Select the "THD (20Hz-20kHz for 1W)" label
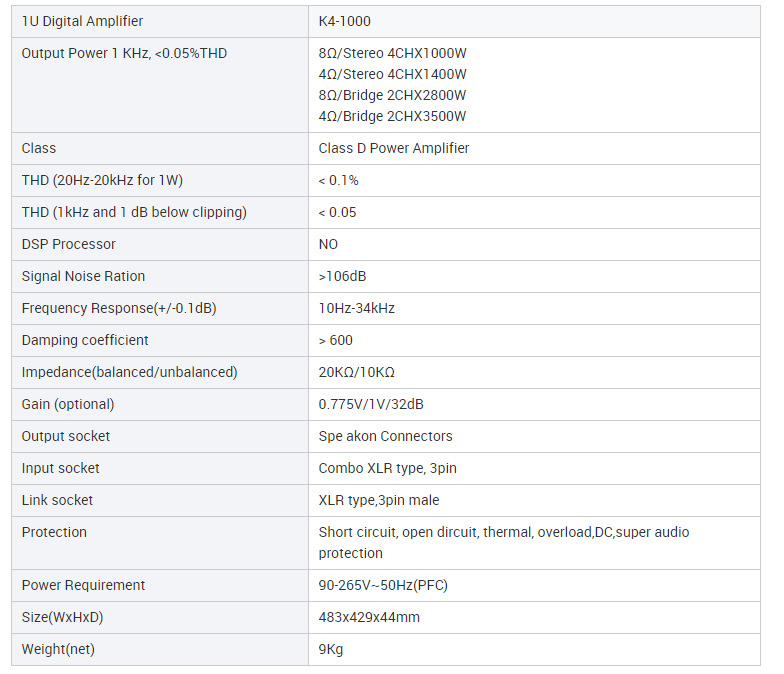 coord(102,180)
